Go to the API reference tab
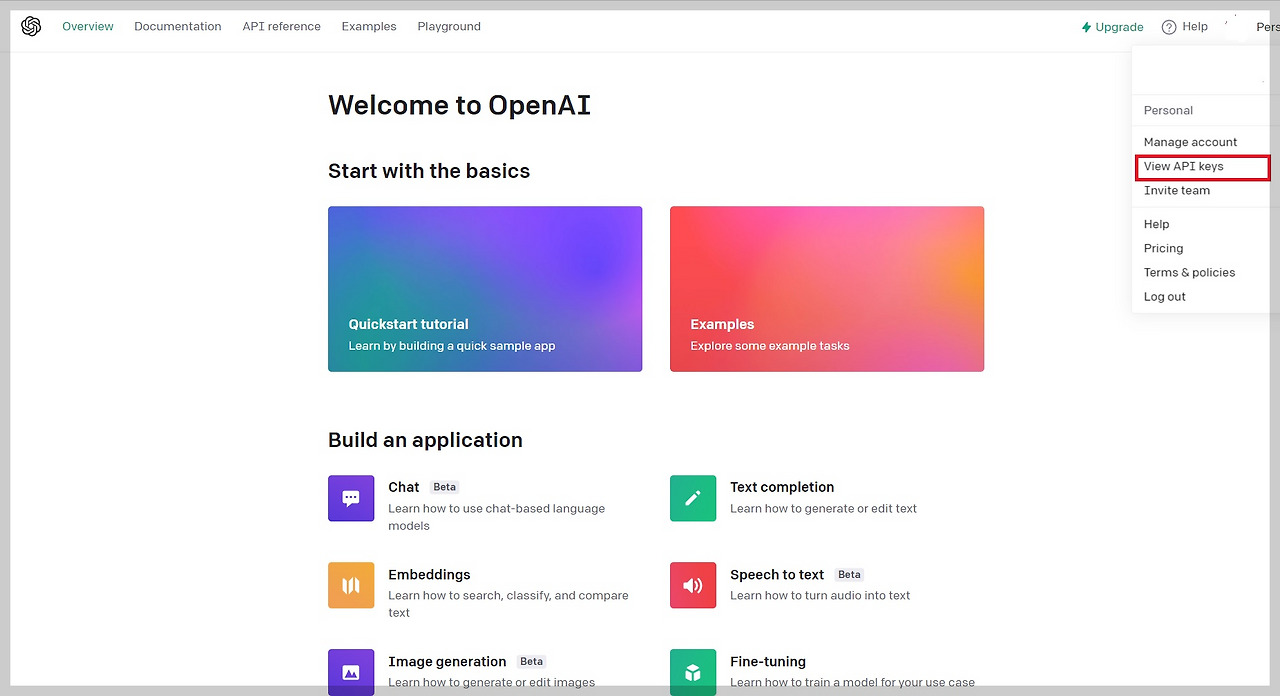 (x=281, y=26)
